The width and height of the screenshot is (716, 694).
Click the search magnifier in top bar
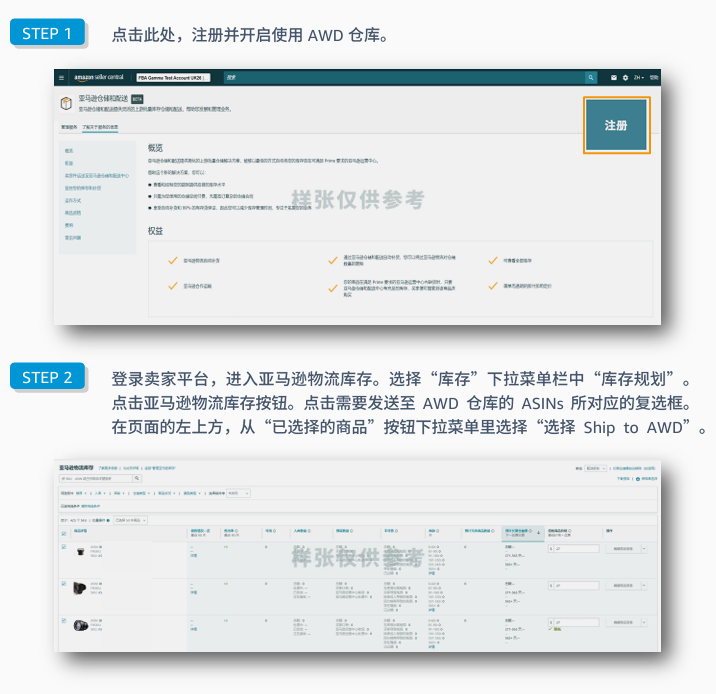591,78
